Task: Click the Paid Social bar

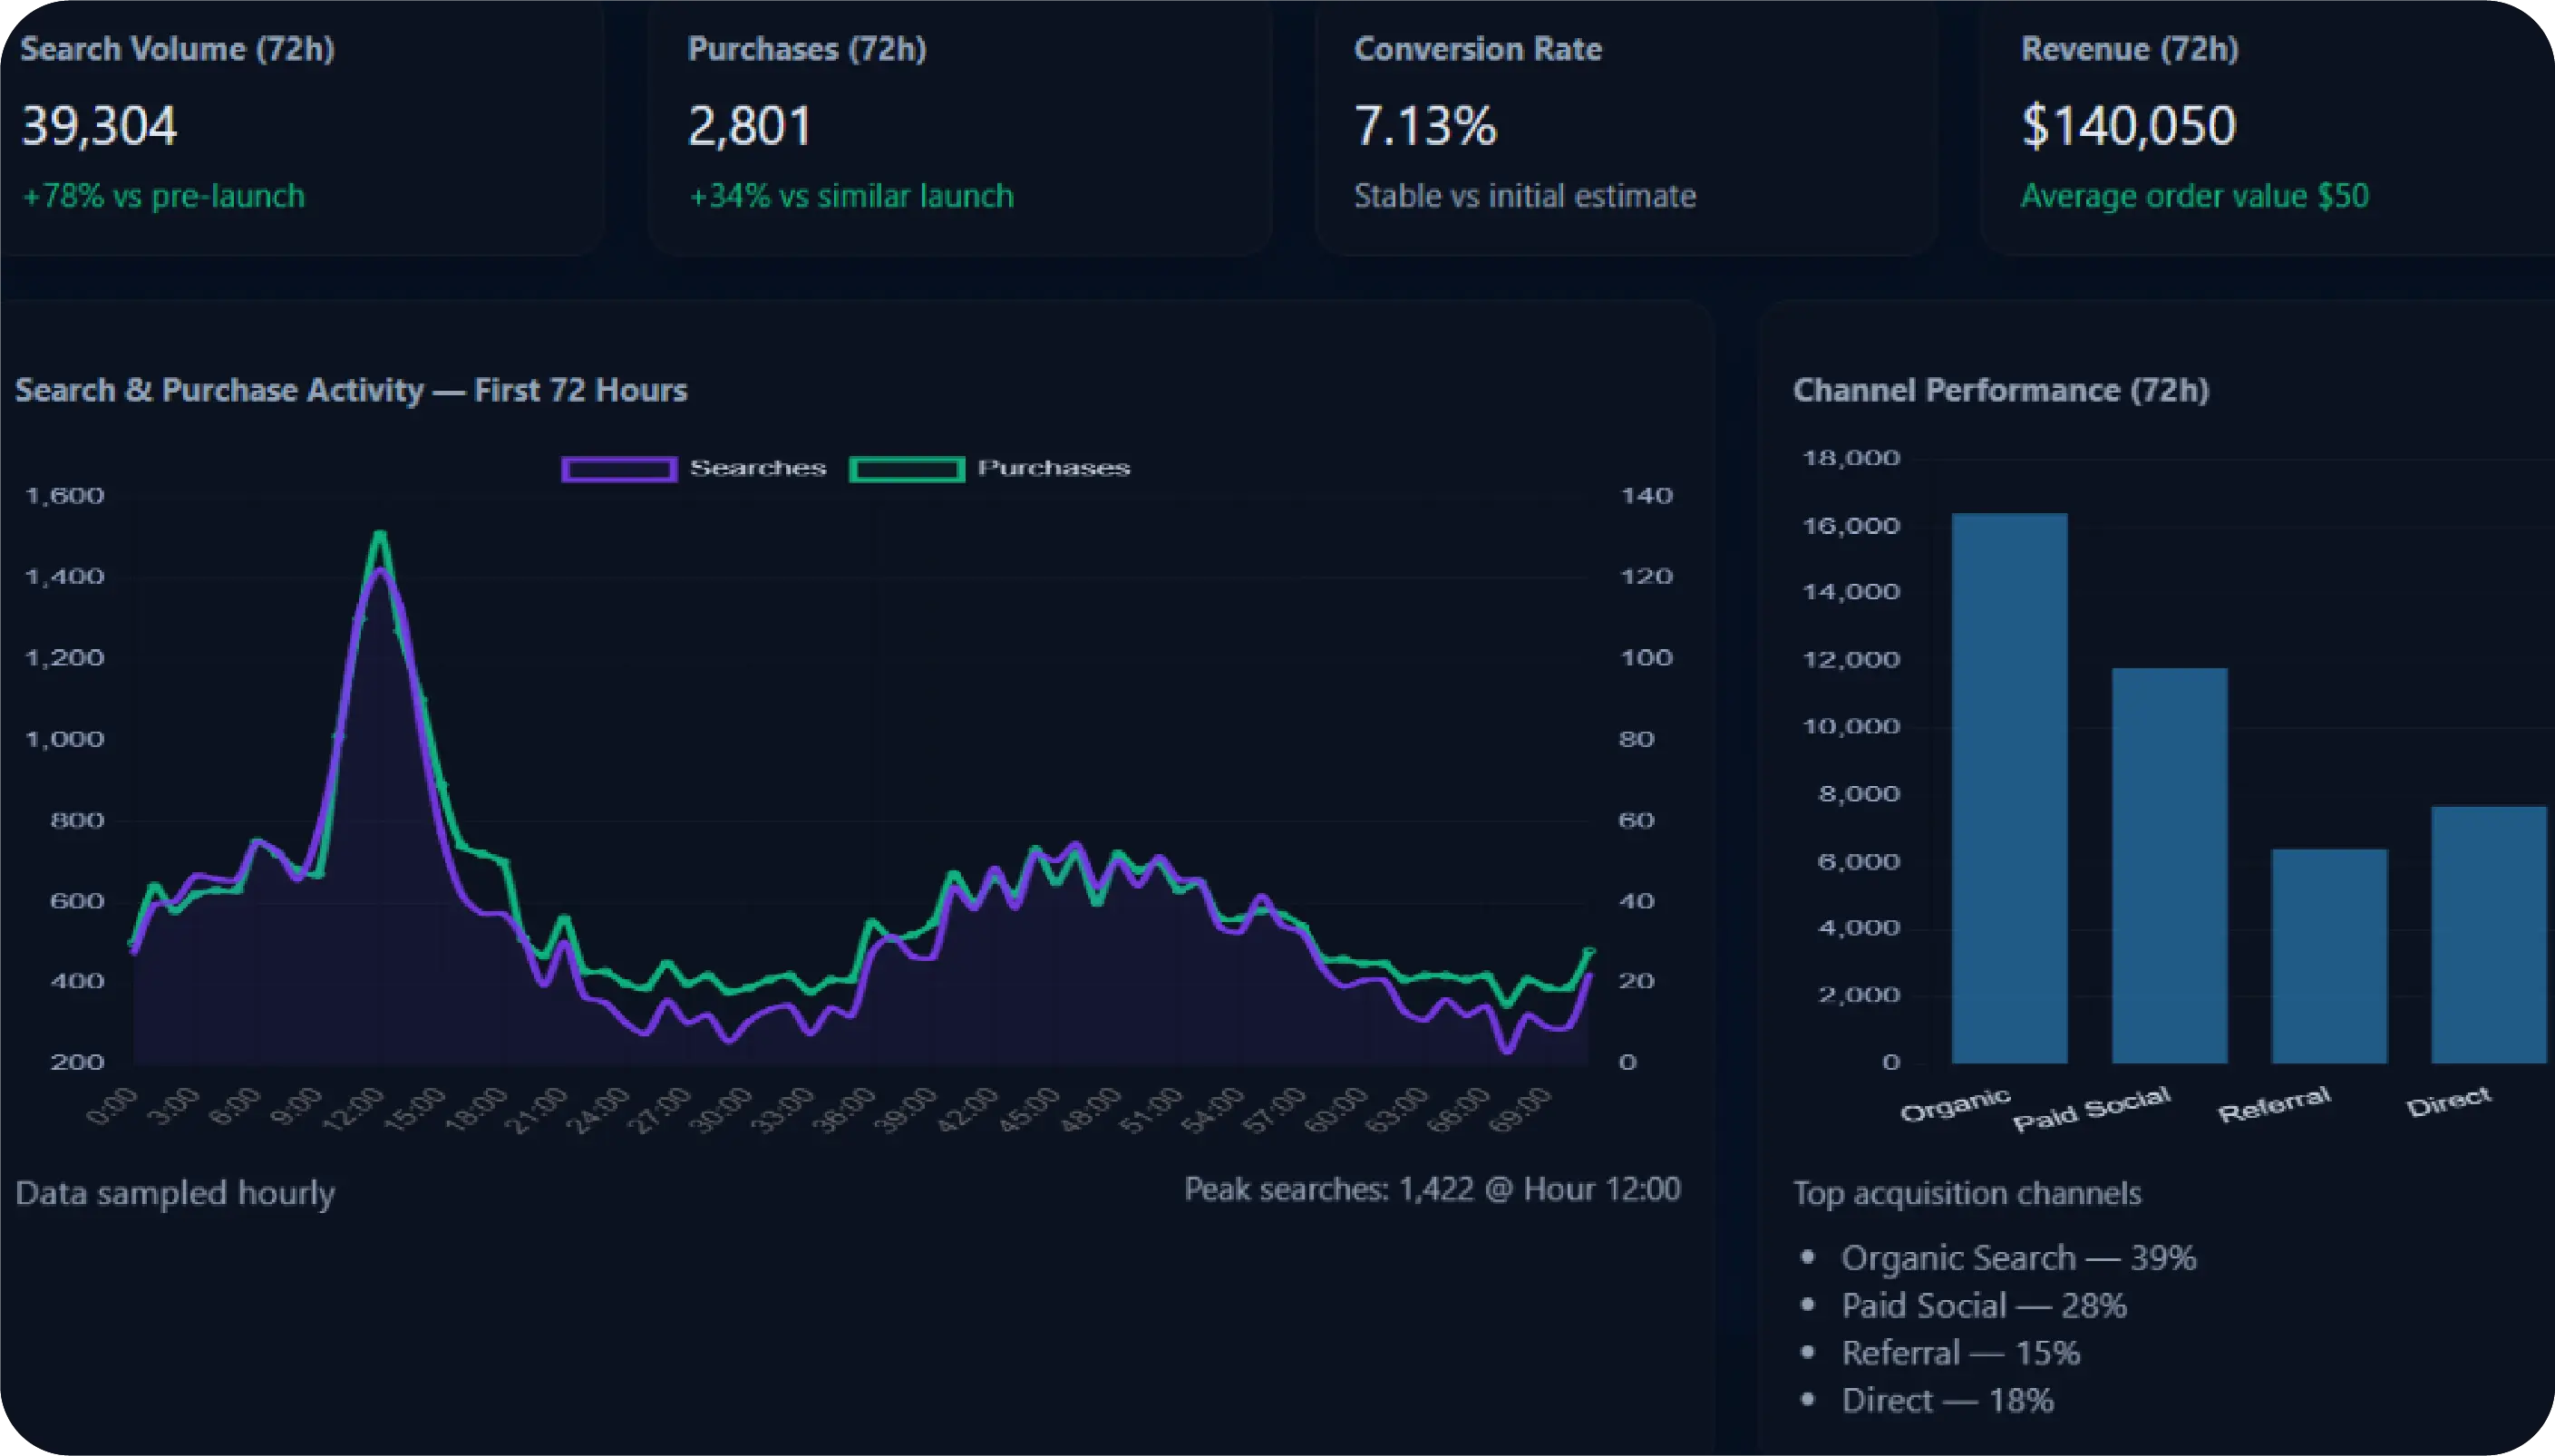Action: (x=2169, y=865)
